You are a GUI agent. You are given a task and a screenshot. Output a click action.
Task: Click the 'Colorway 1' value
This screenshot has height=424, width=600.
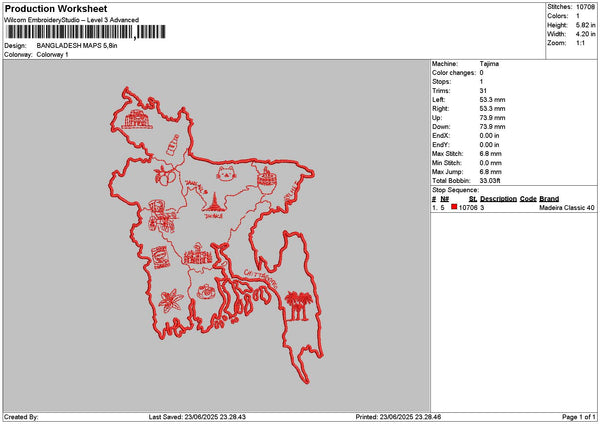coord(52,55)
